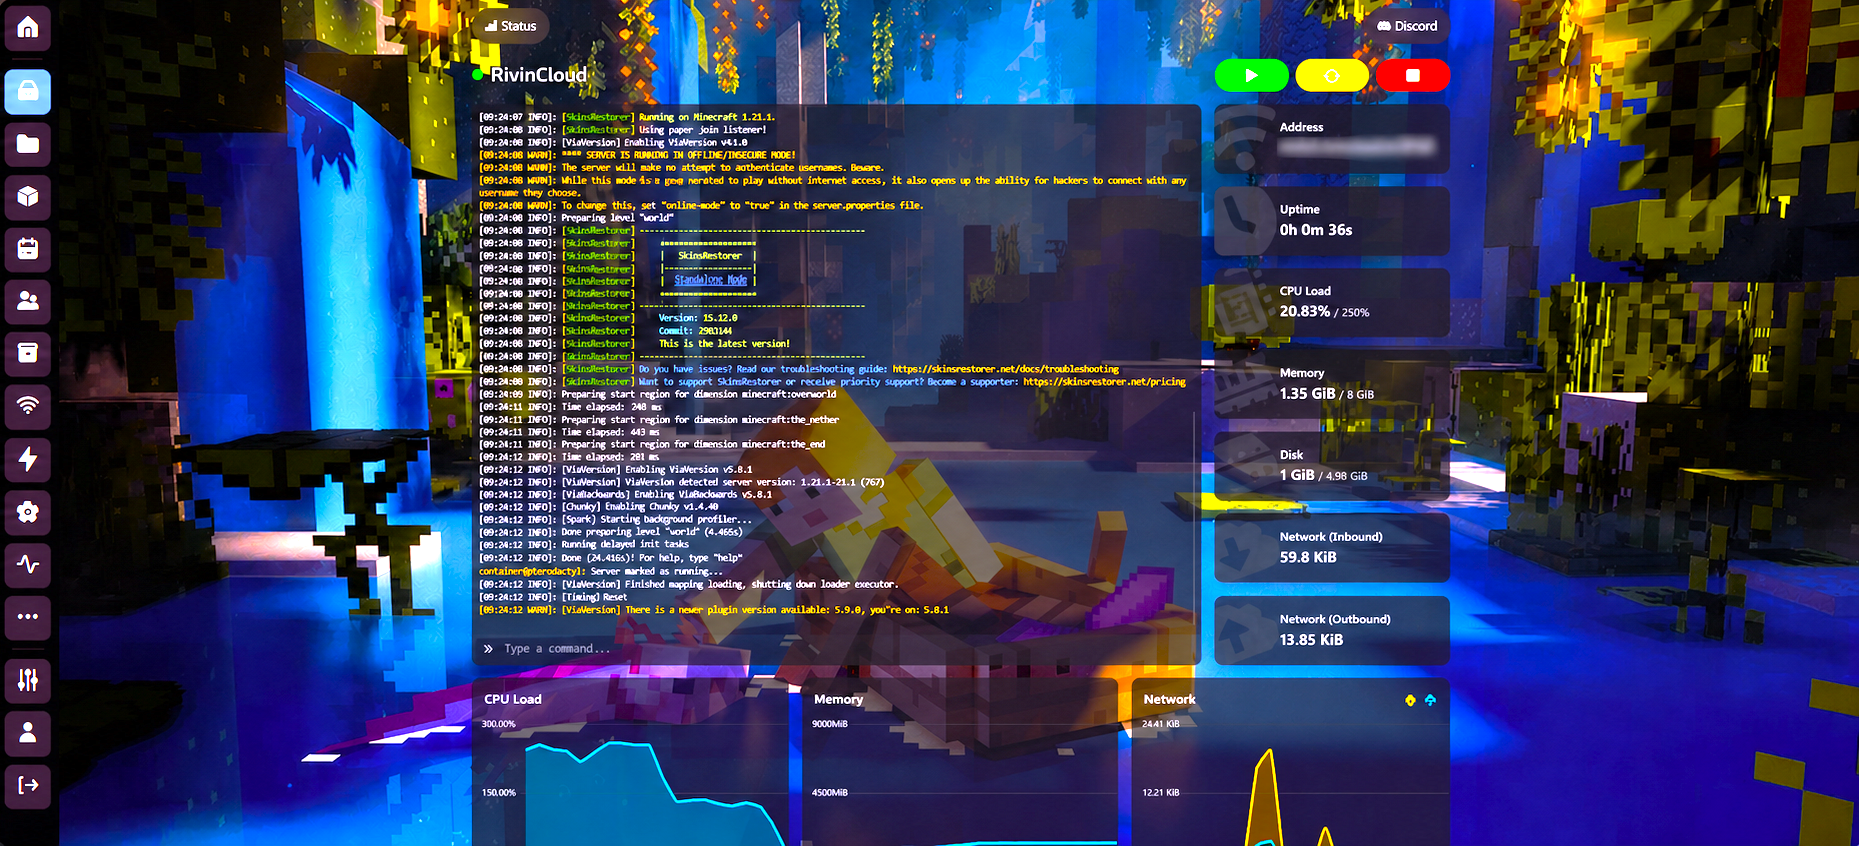Viewport: 1859px width, 846px height.
Task: Click the console prompt chevrons icon
Action: (488, 649)
